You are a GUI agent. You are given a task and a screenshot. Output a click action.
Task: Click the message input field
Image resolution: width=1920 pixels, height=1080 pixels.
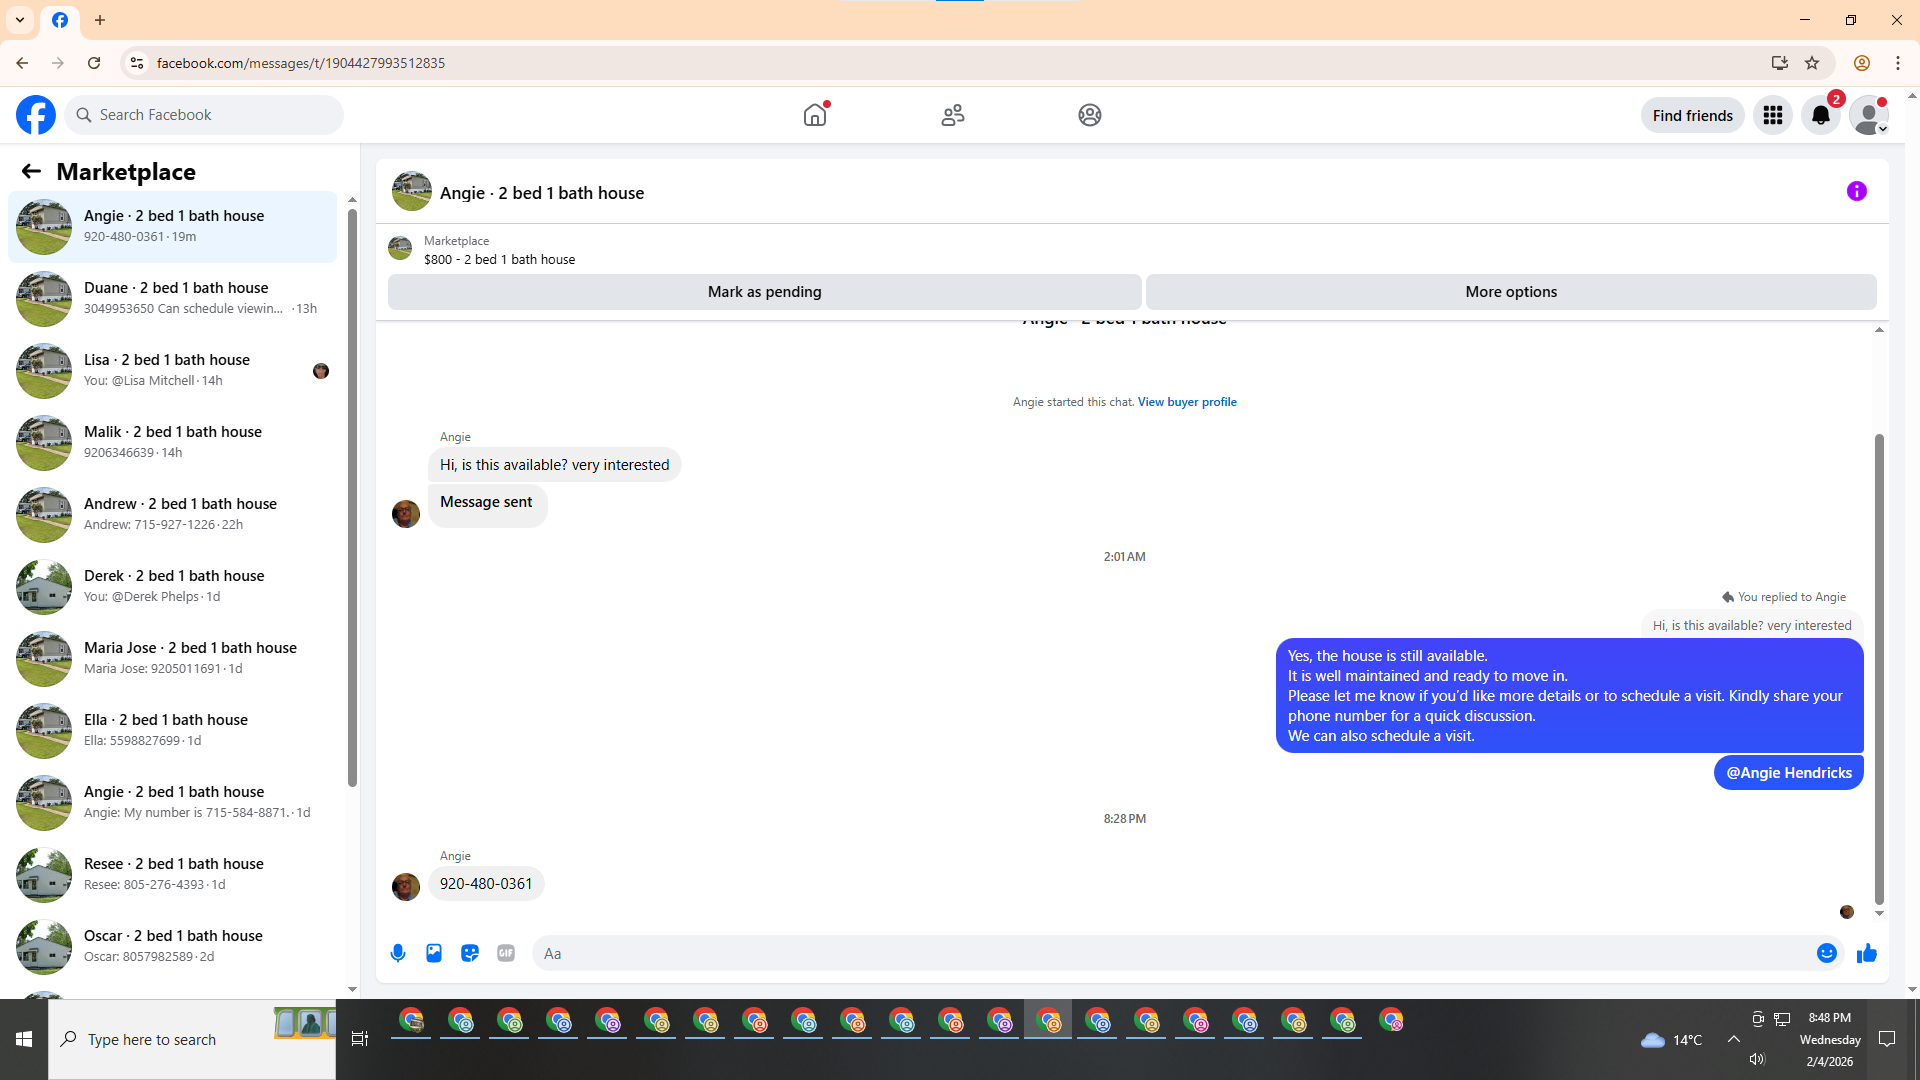point(1170,953)
